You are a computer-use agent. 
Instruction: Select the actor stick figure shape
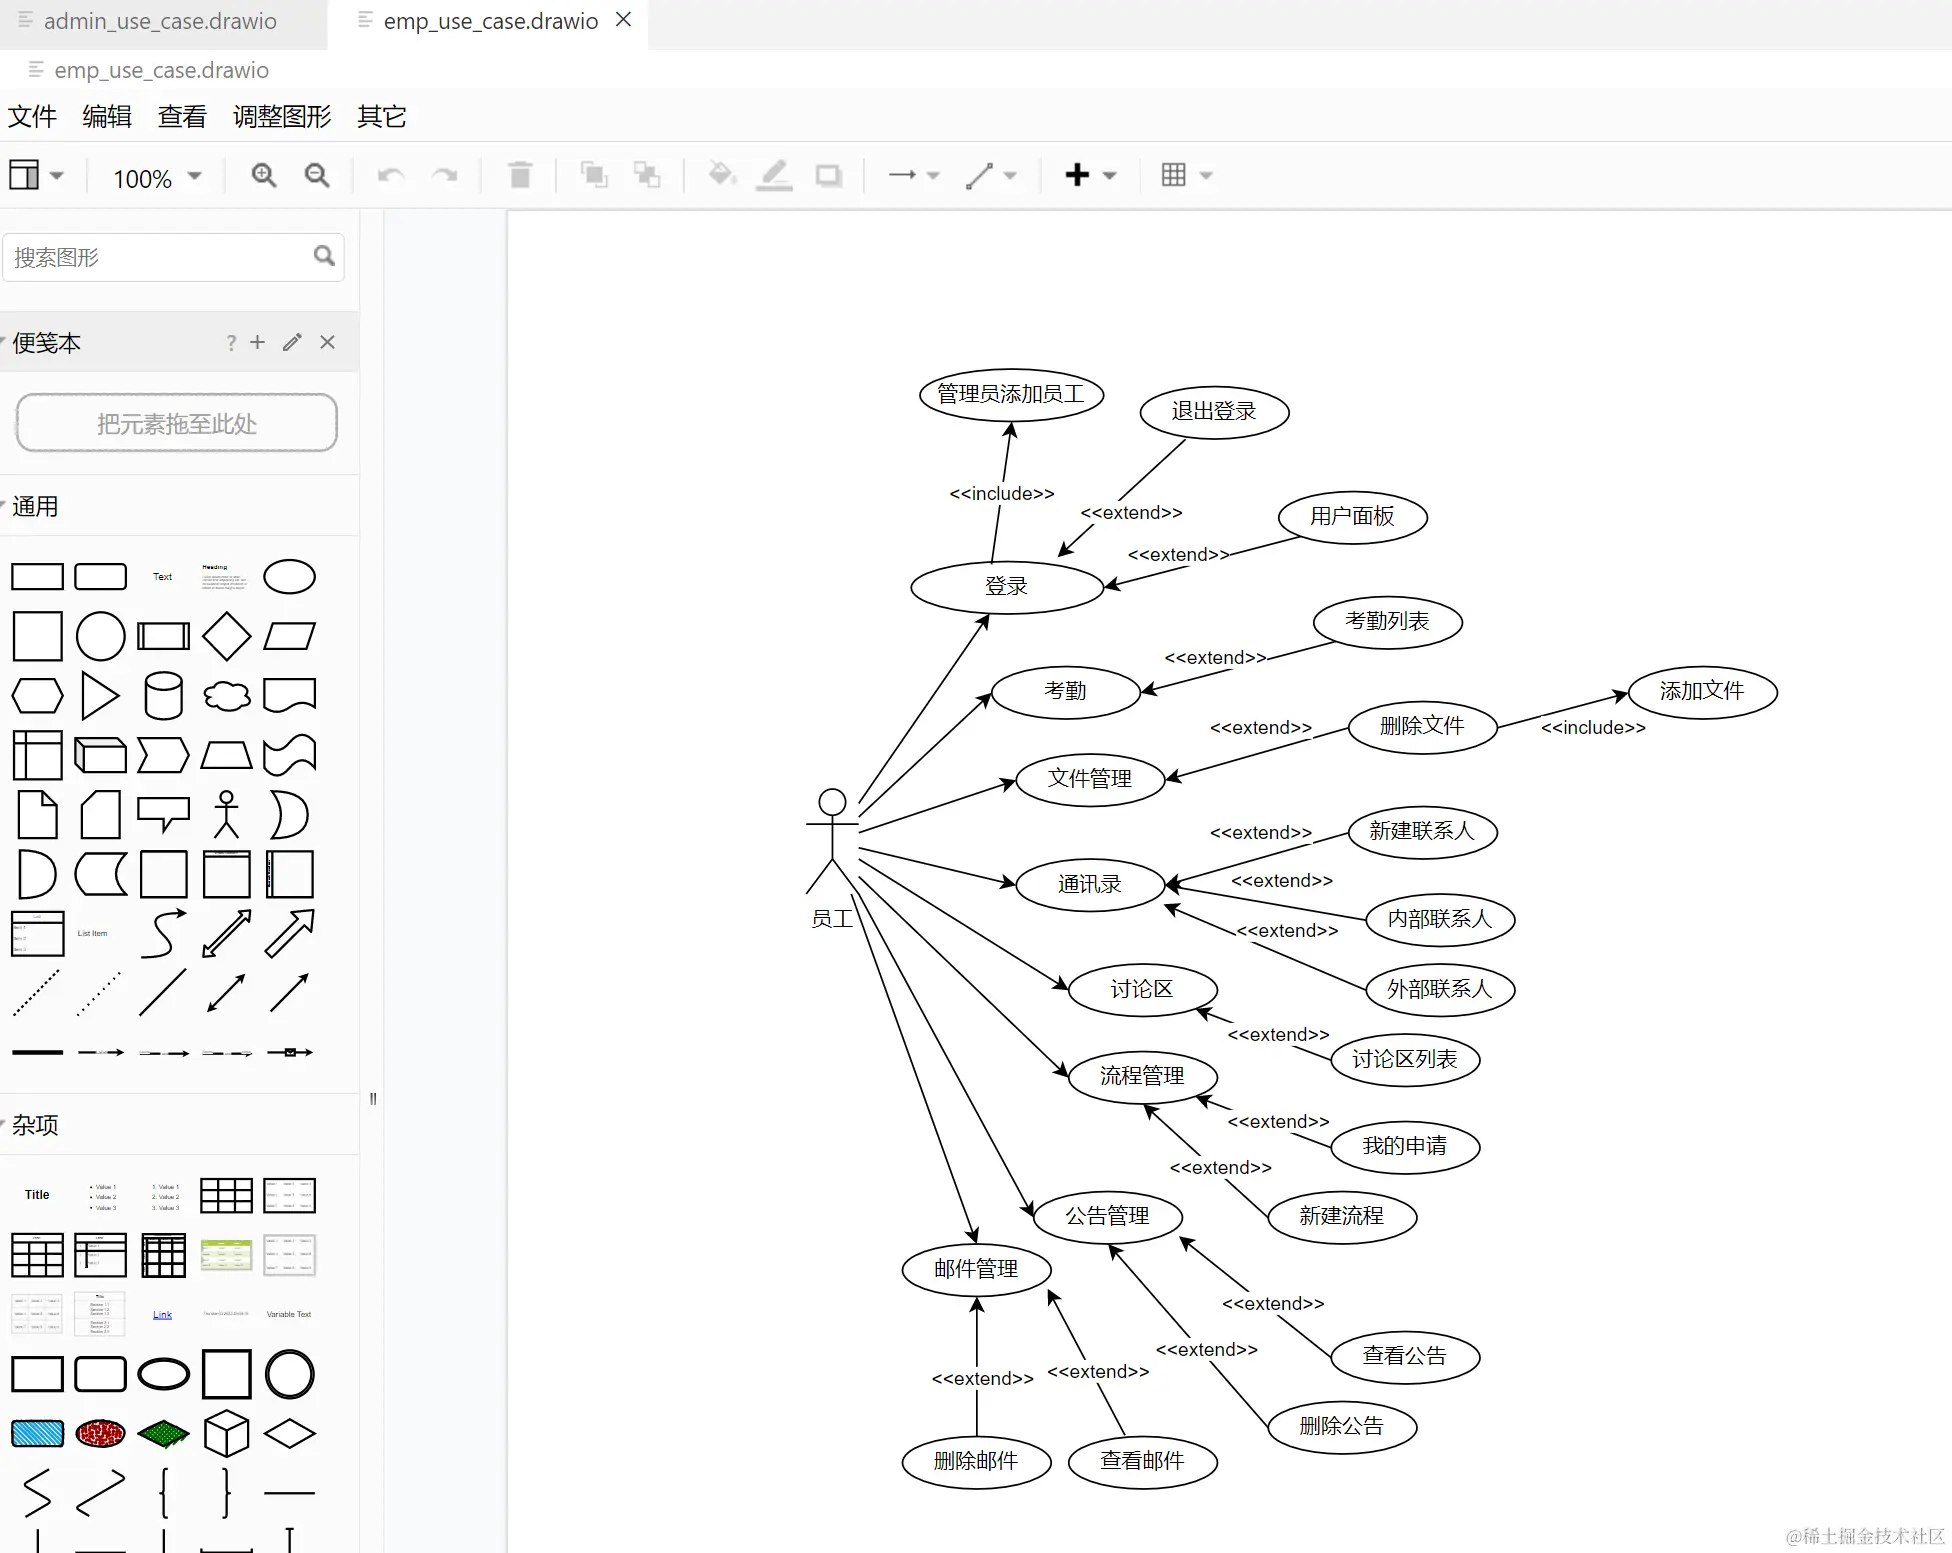click(226, 815)
